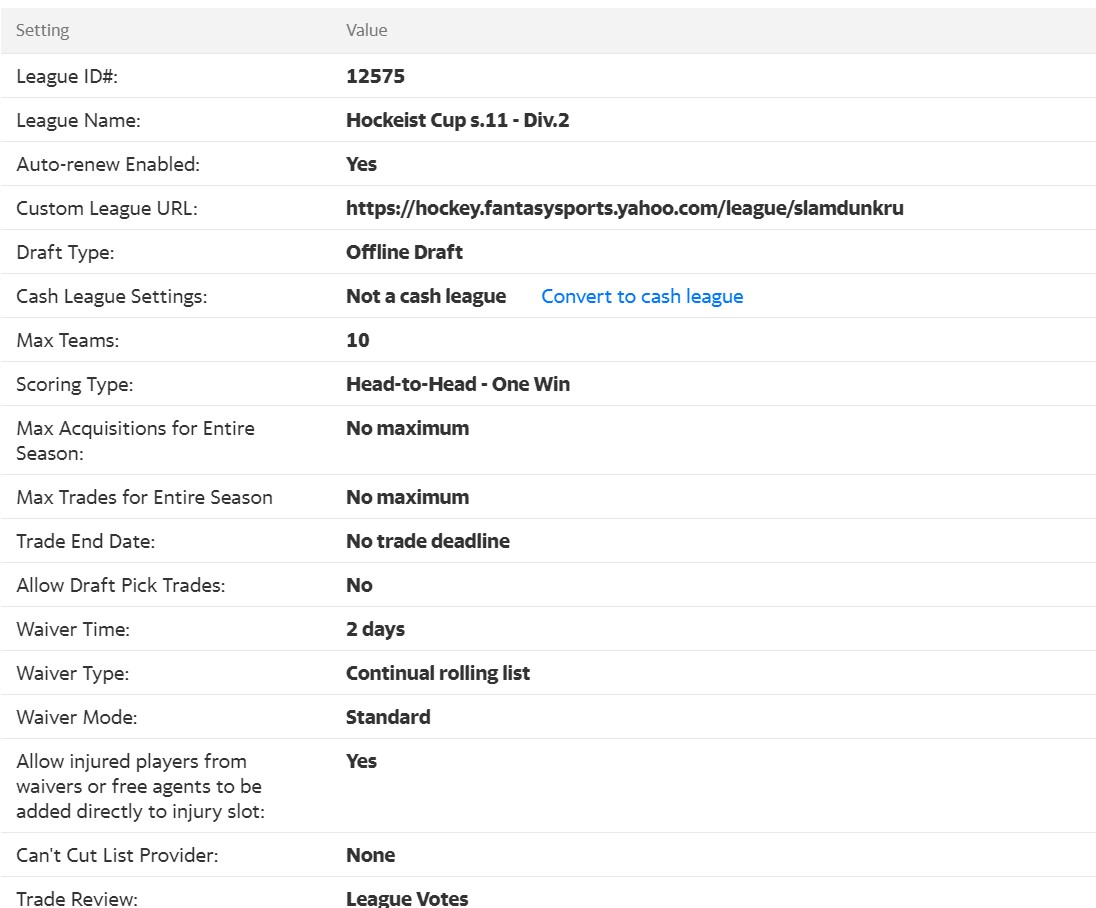The height and width of the screenshot is (908, 1096).
Task: Click the Not a cash league text
Action: coord(426,296)
